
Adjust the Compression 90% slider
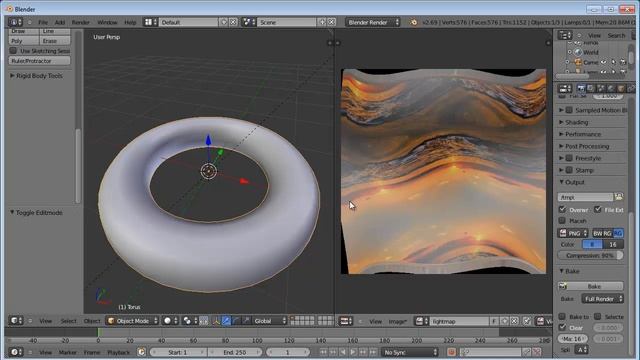(591, 255)
